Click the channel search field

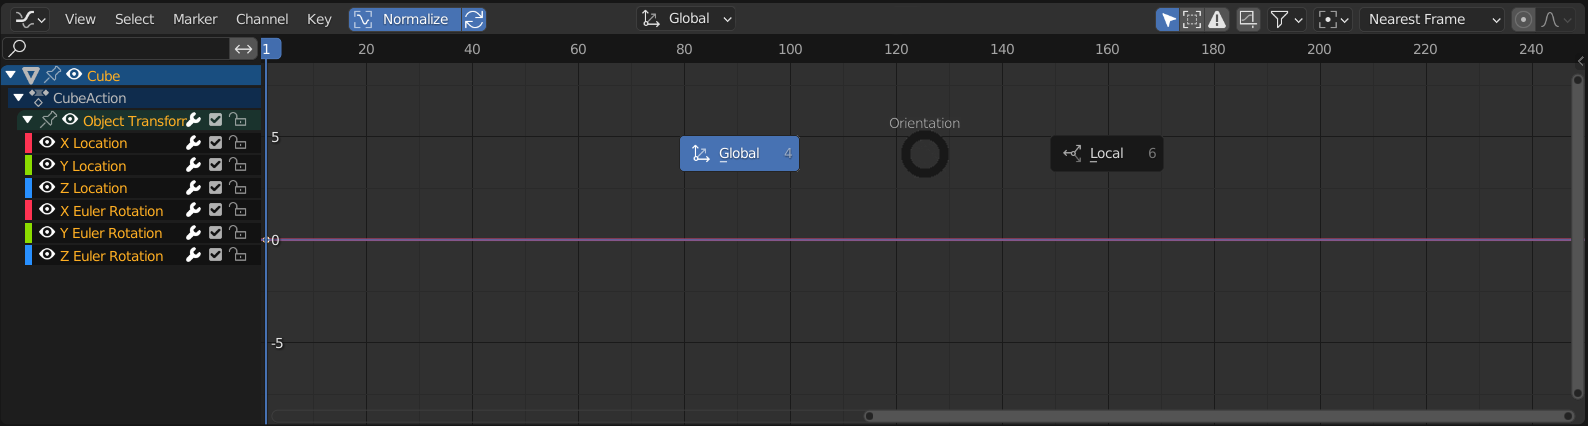click(117, 48)
